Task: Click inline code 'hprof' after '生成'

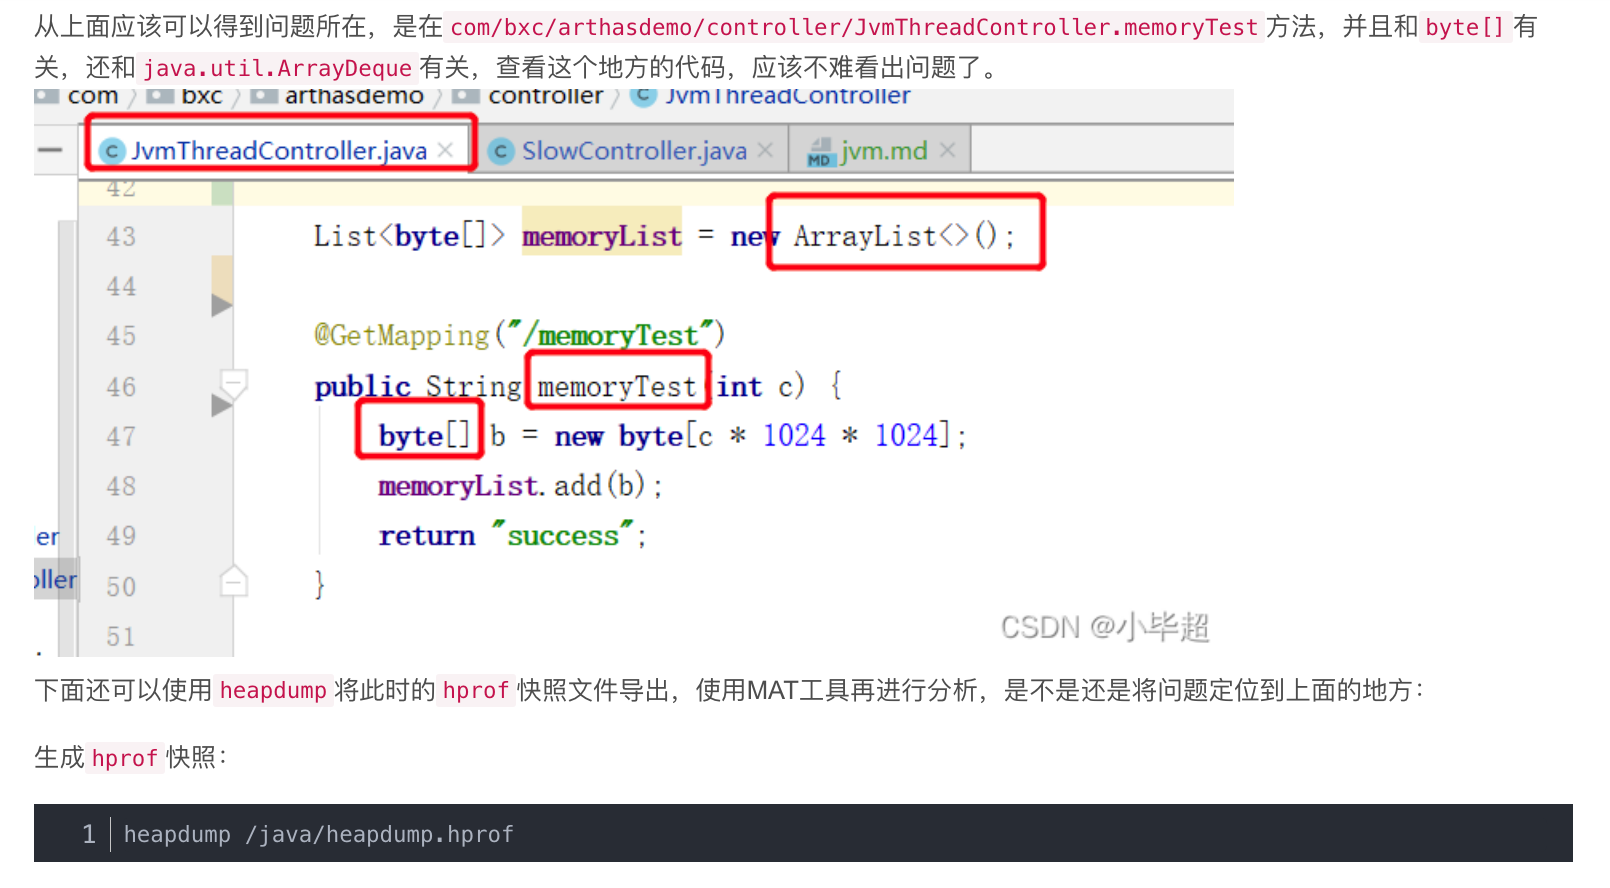Action: tap(125, 758)
